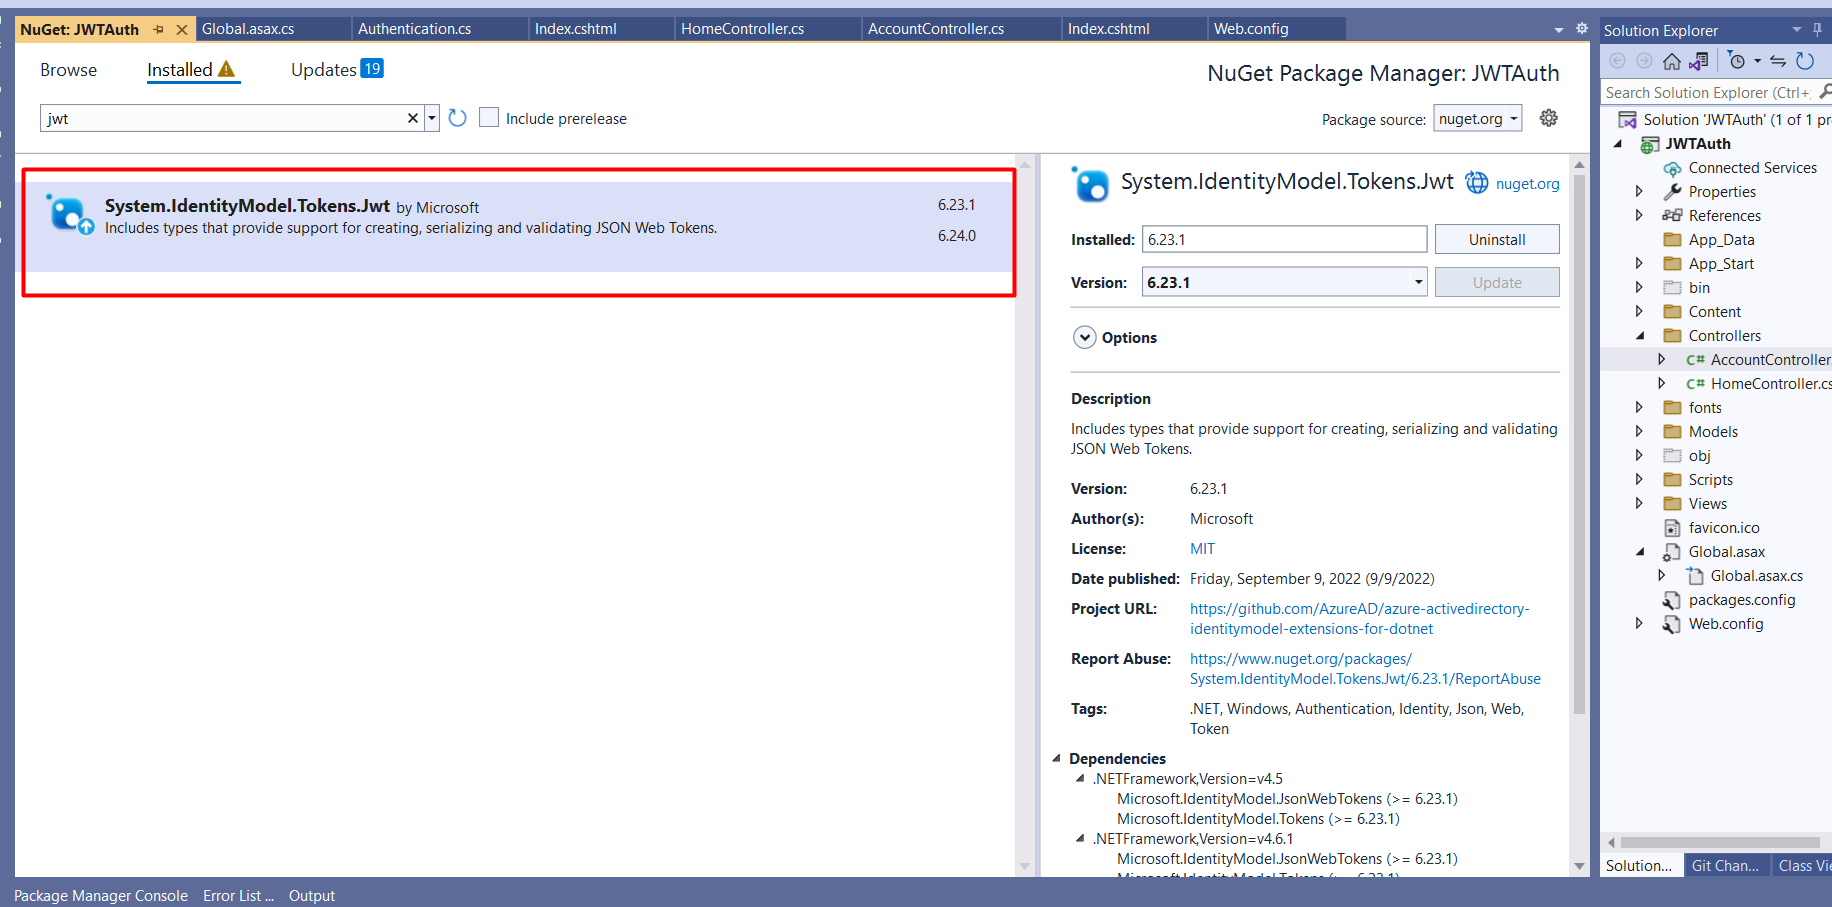
Task: Refresh Solution Explorer with circular arrow
Action: 1805,62
